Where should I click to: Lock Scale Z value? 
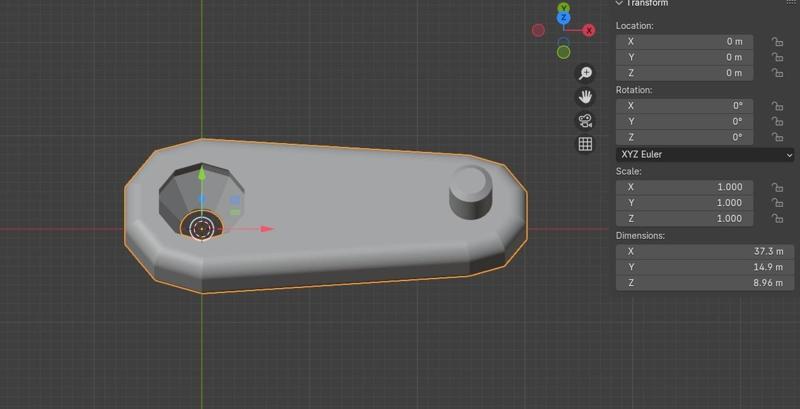pyautogui.click(x=777, y=219)
